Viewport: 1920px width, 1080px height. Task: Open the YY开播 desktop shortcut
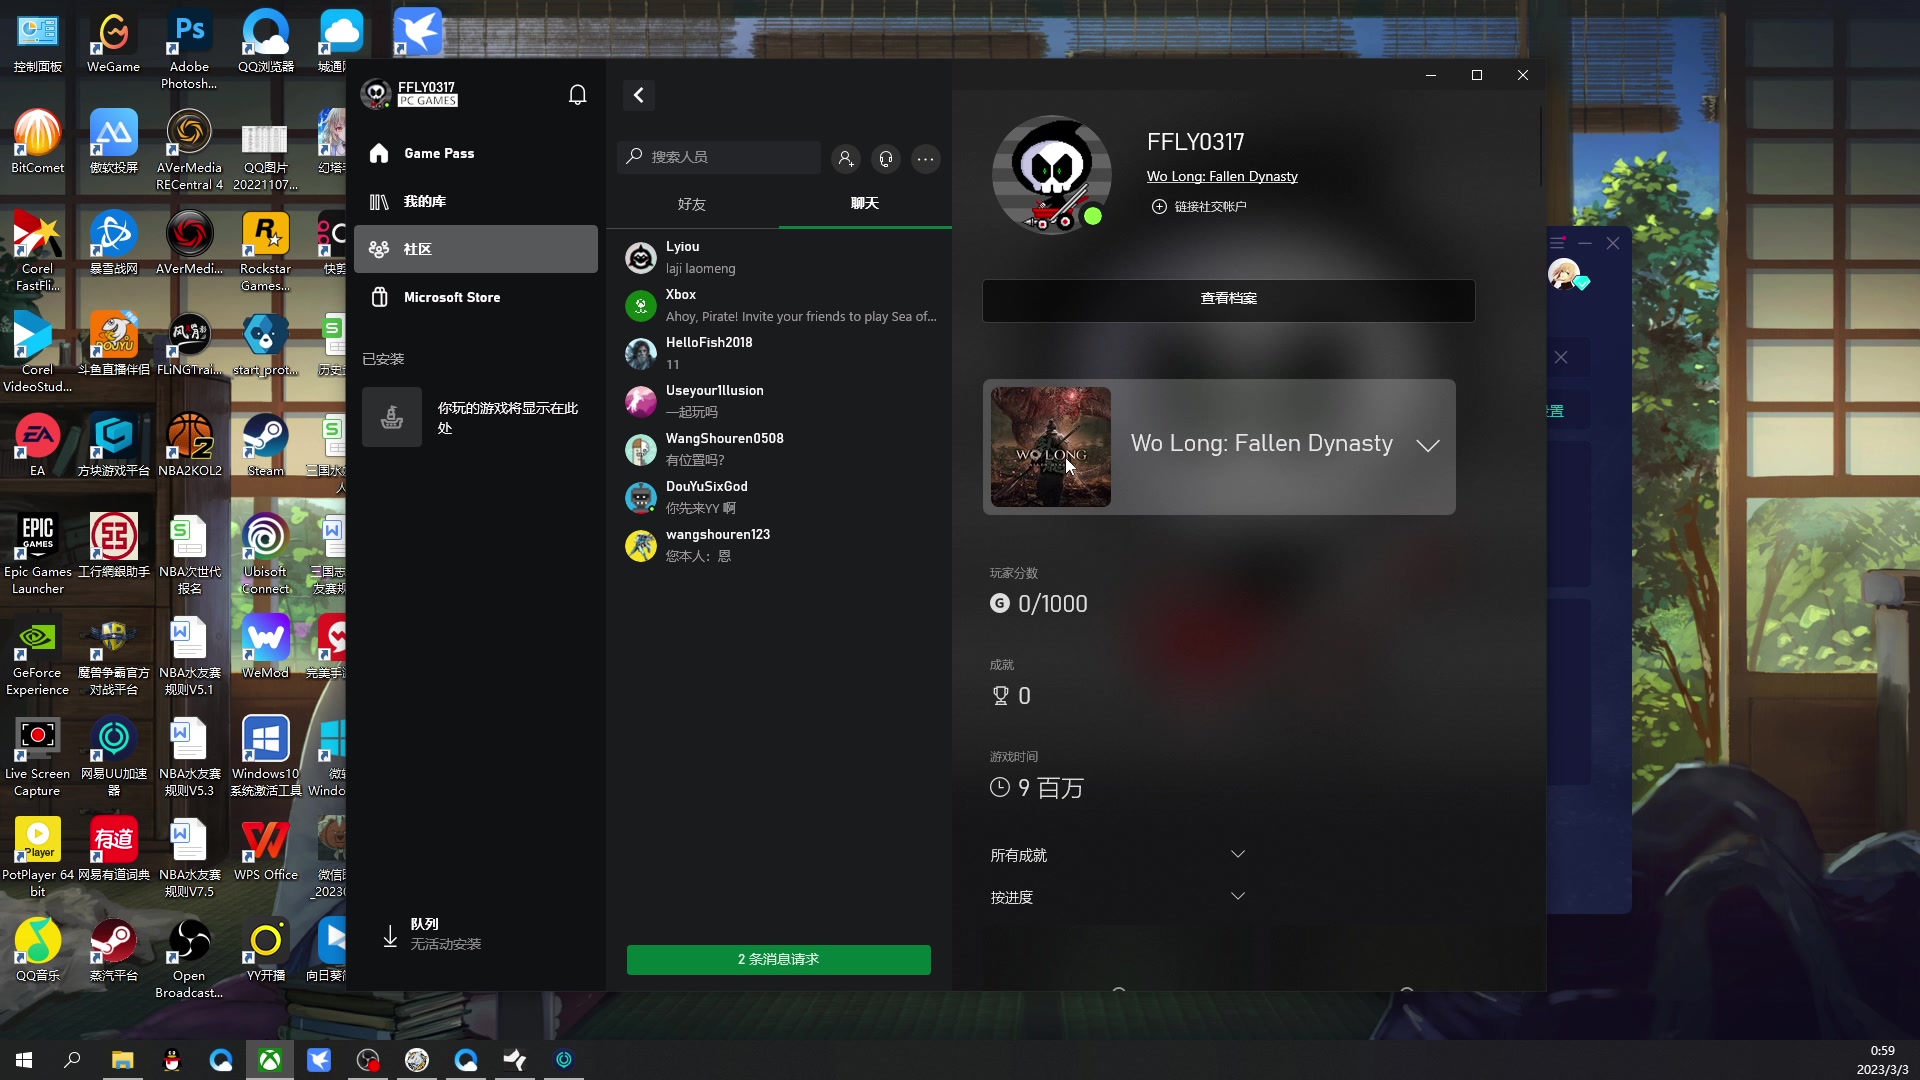click(x=266, y=950)
